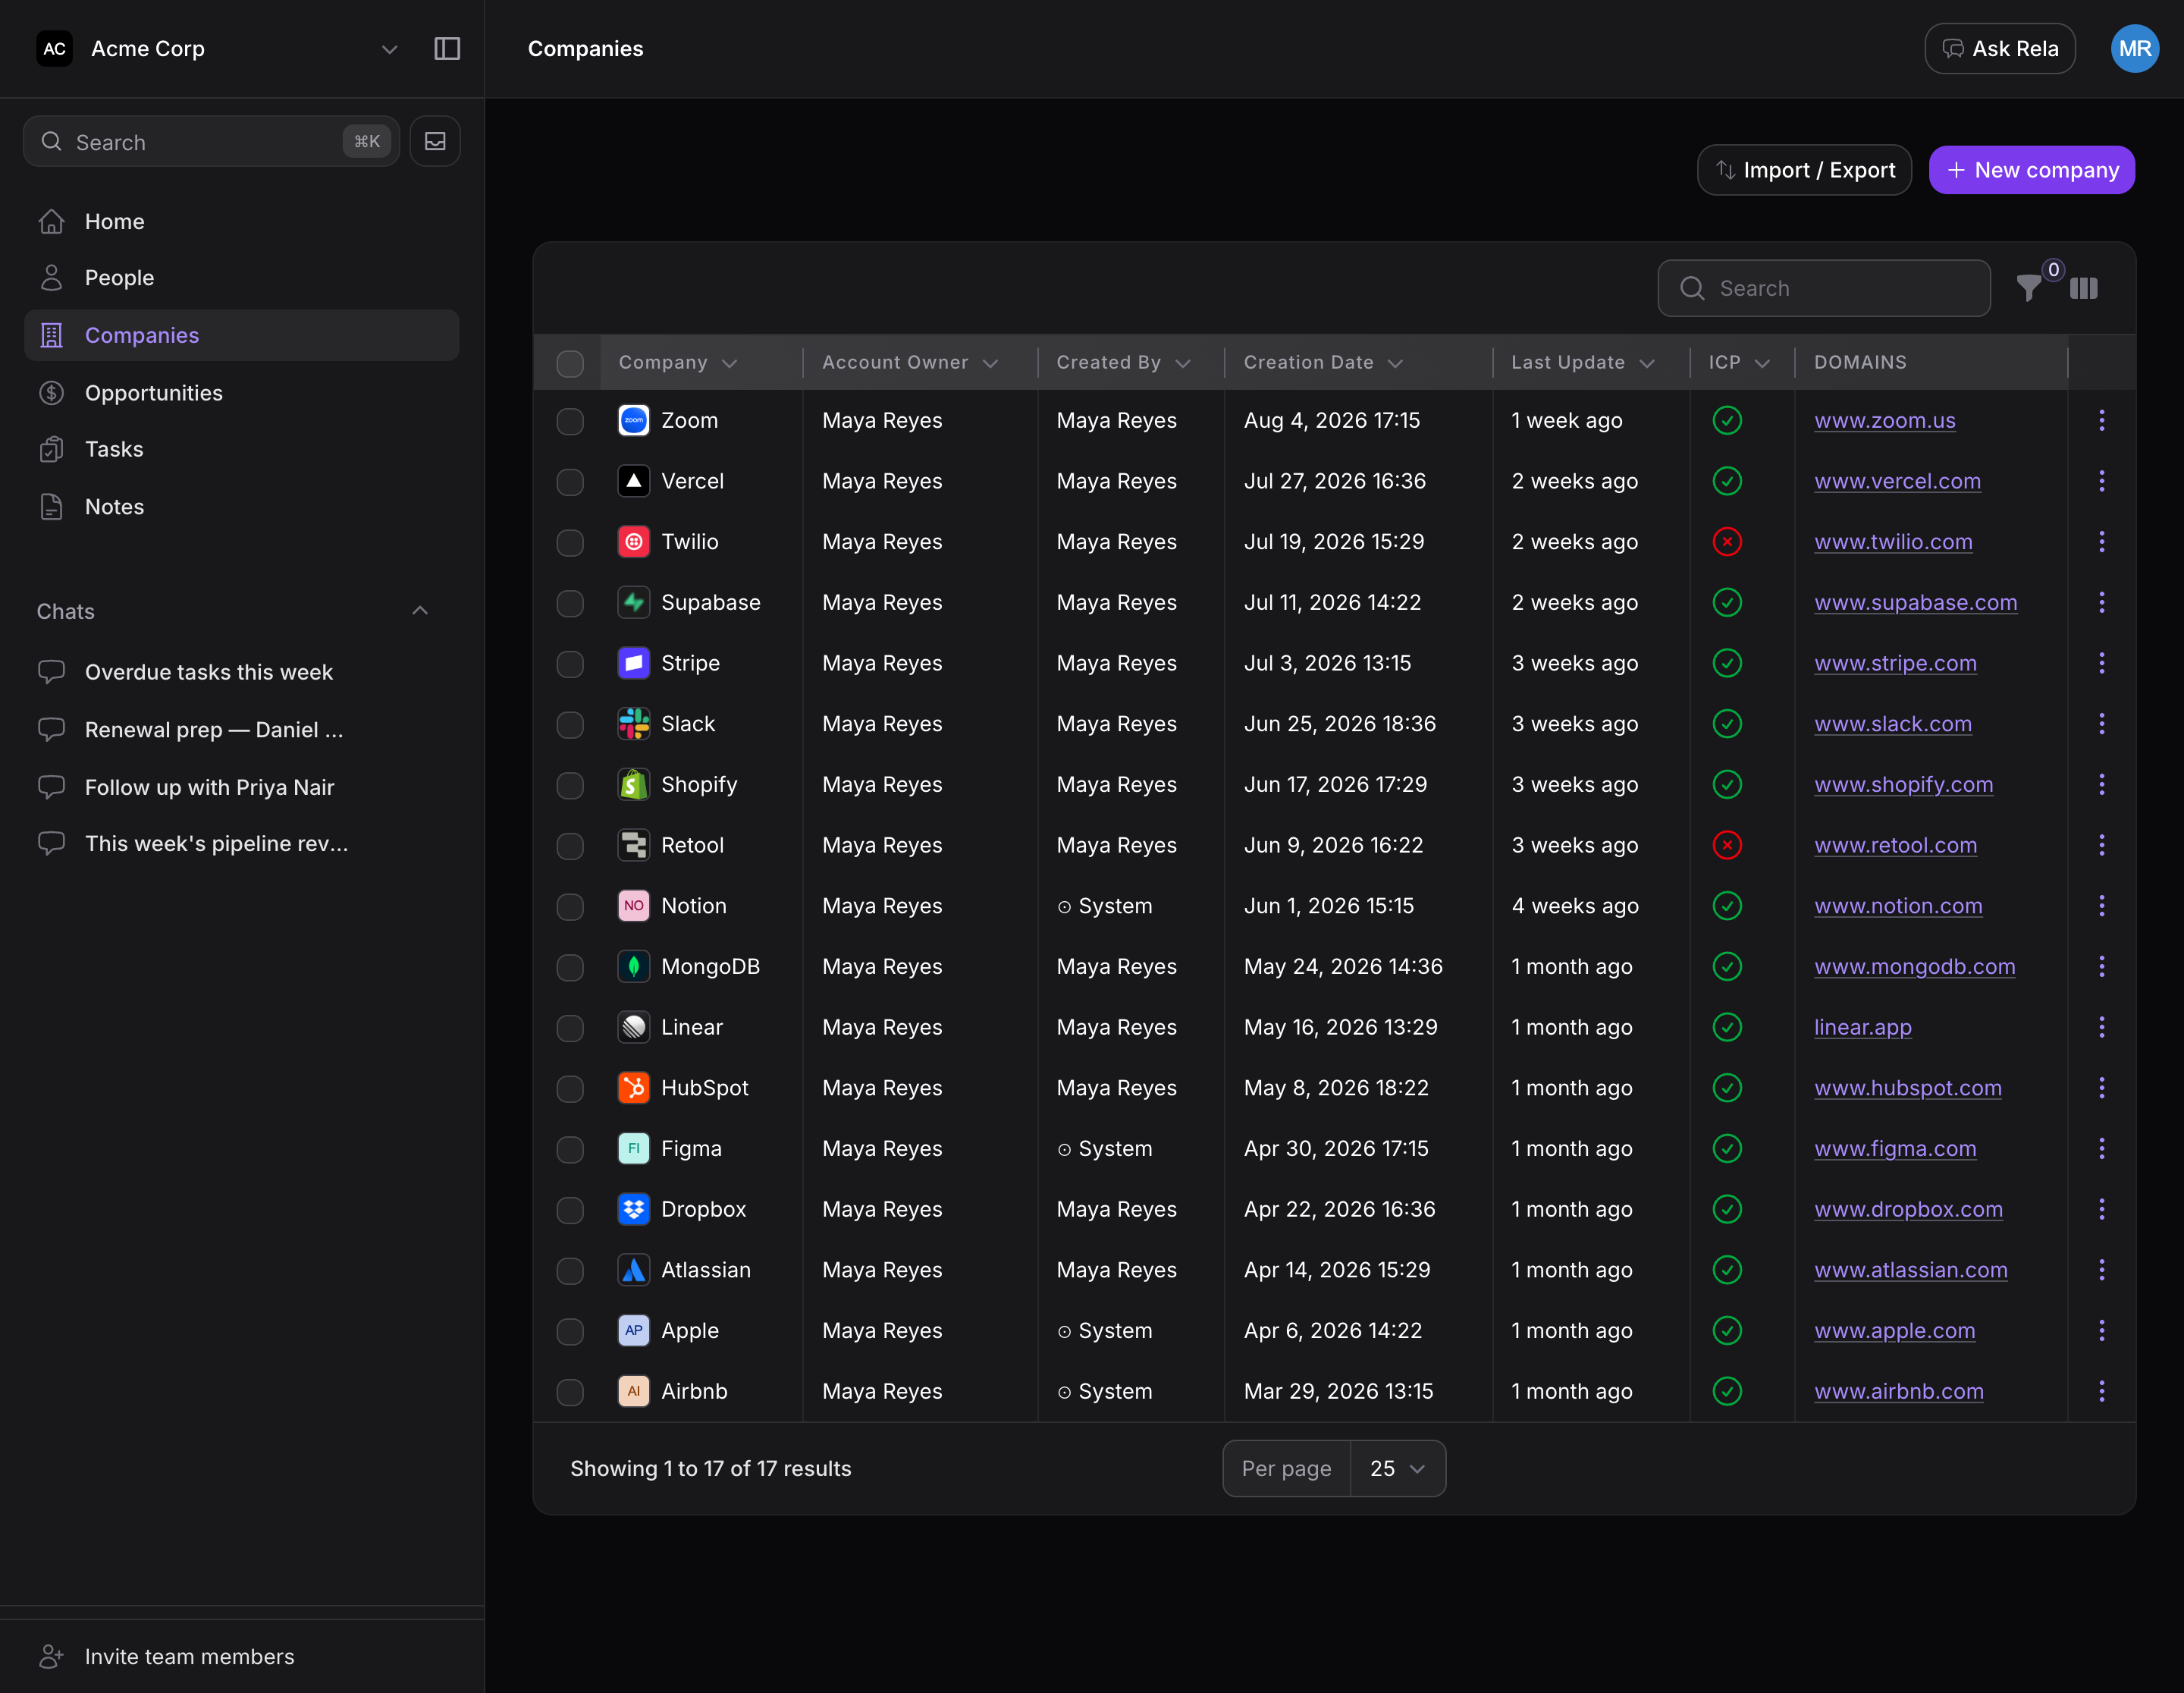Click the Retool company logo
2184x1693 pixels.
634,845
